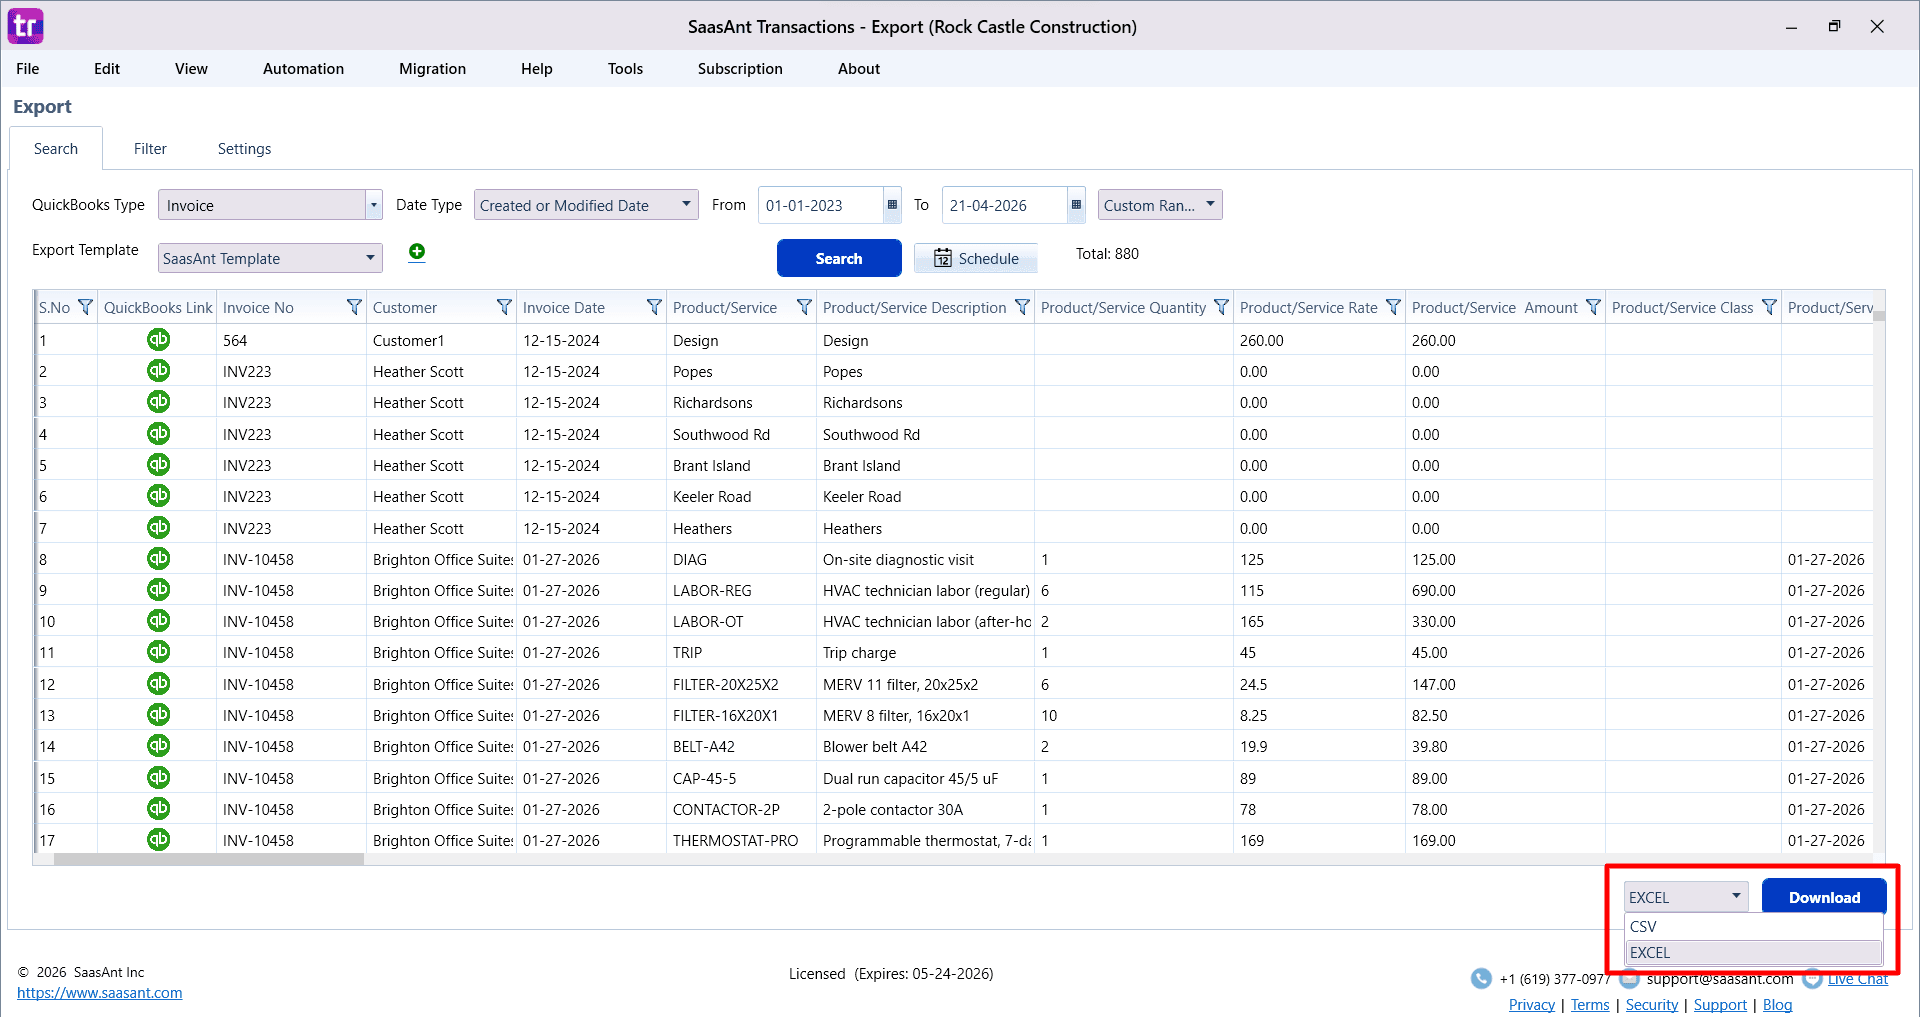
Task: Click the phone icon in the footer
Action: [1481, 979]
